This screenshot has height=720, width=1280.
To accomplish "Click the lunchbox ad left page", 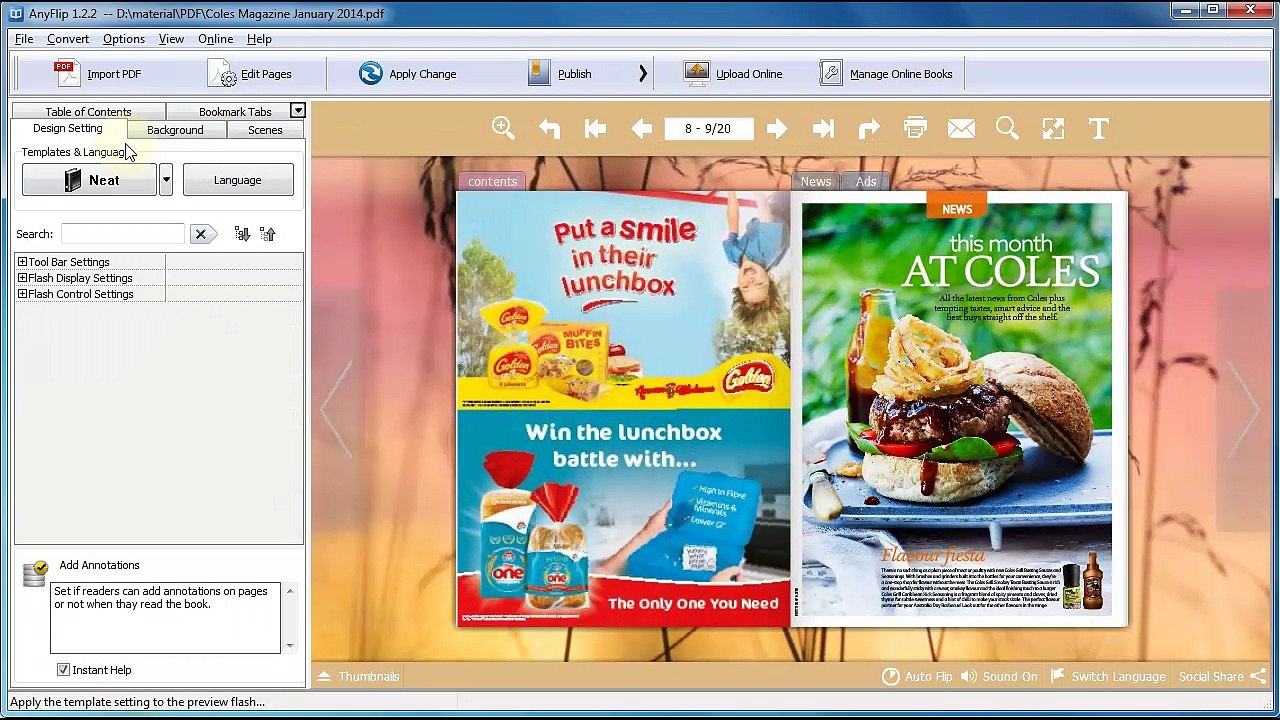I will pos(624,409).
